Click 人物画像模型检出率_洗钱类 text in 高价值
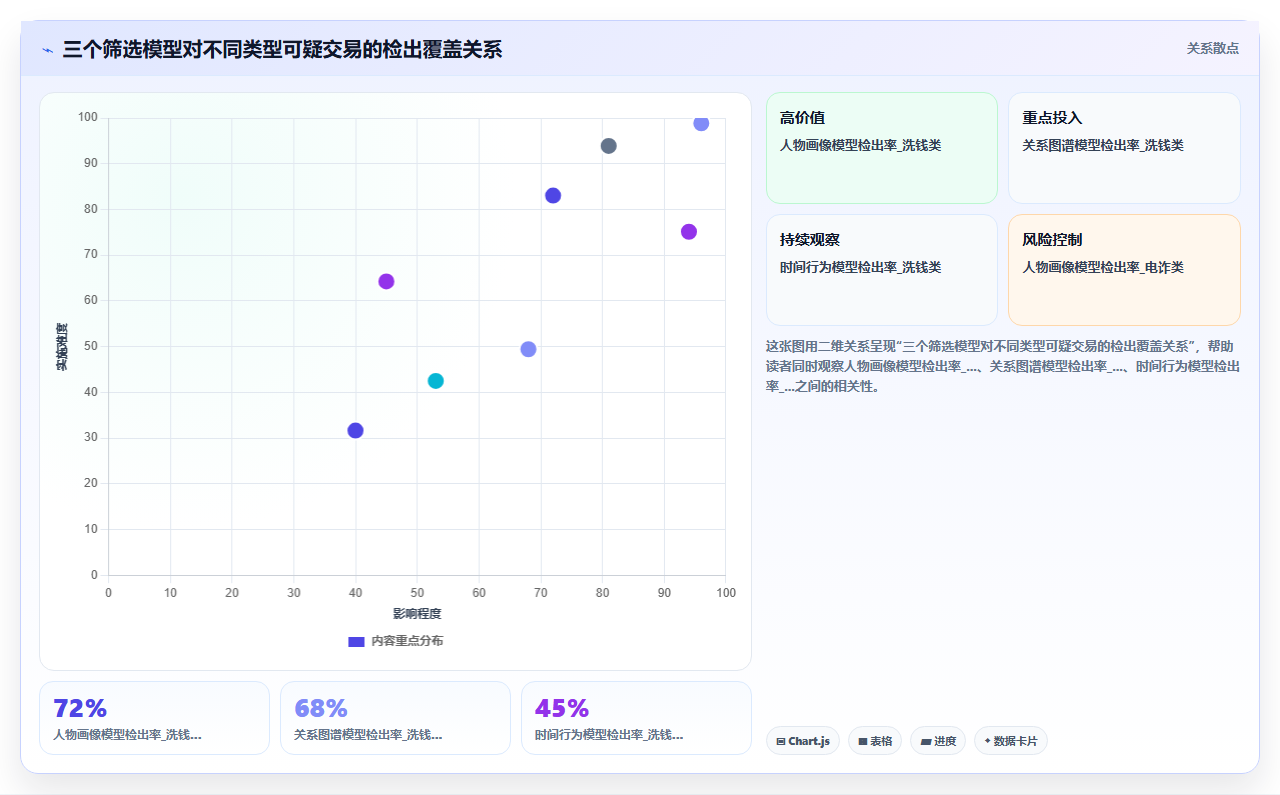 coord(860,145)
